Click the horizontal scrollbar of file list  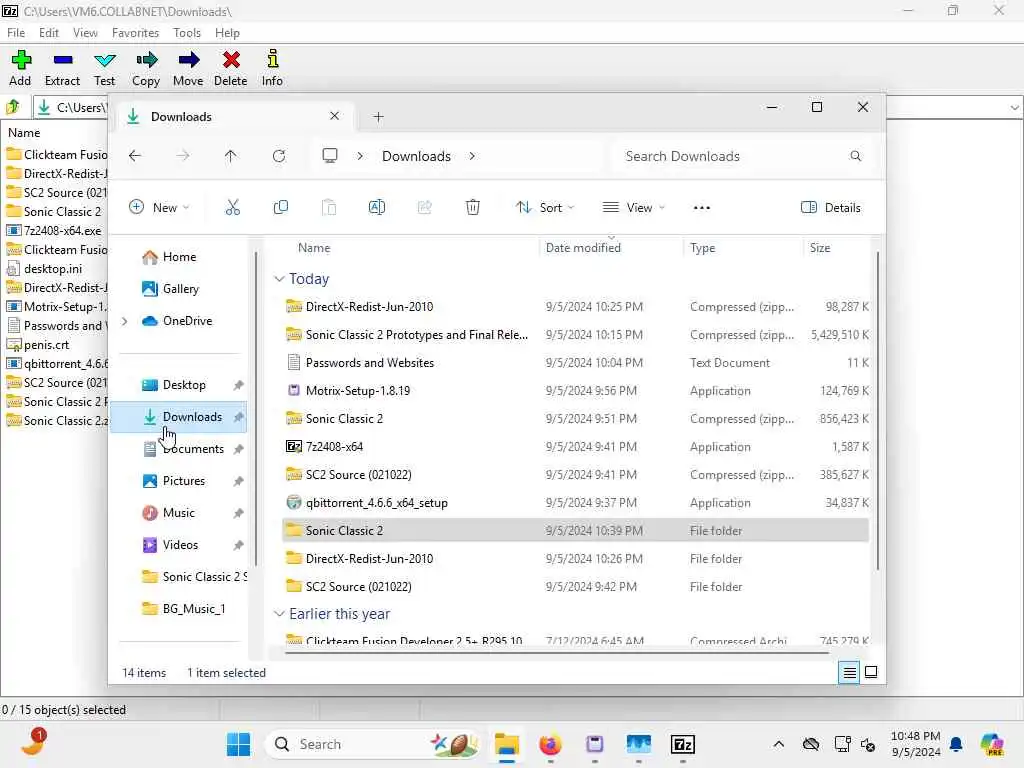click(557, 651)
